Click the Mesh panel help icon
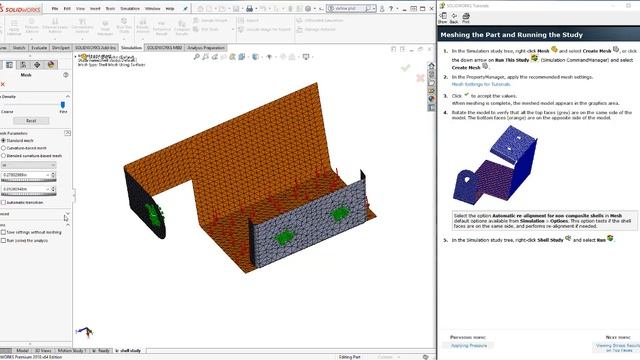This screenshot has width=640, height=360. [66, 75]
